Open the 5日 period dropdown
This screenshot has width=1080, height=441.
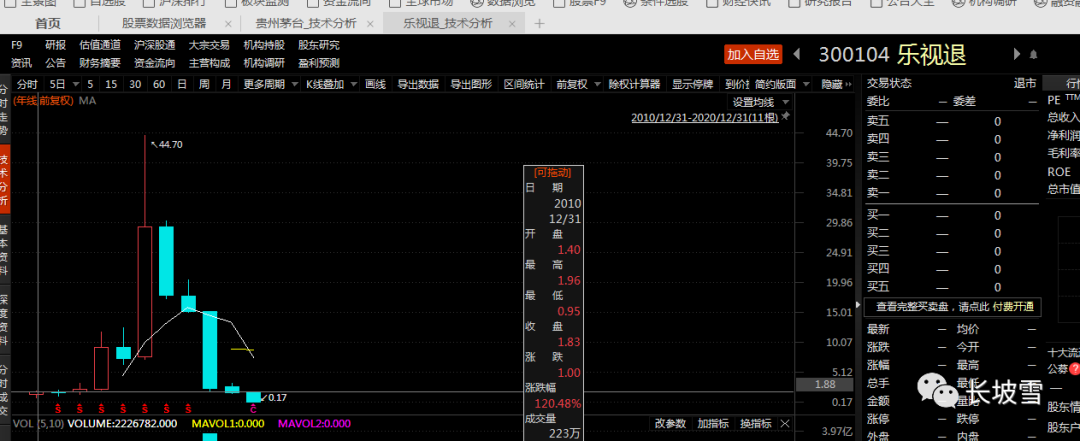tap(75, 84)
